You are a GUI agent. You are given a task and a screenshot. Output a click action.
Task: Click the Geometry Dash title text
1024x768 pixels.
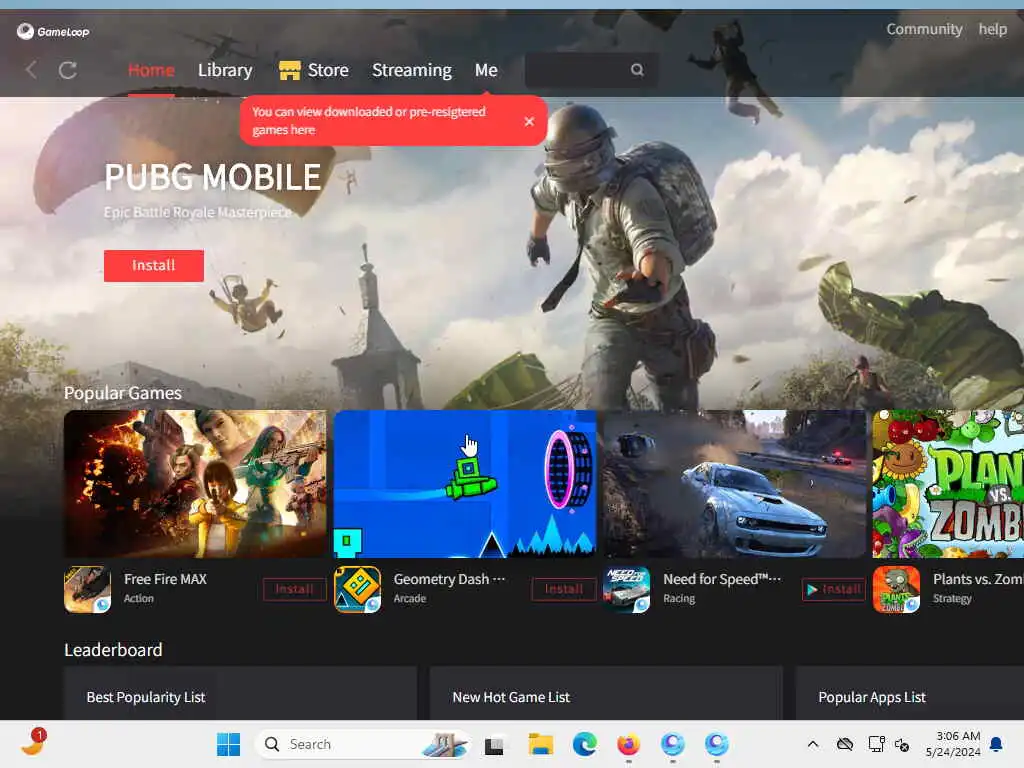point(449,579)
